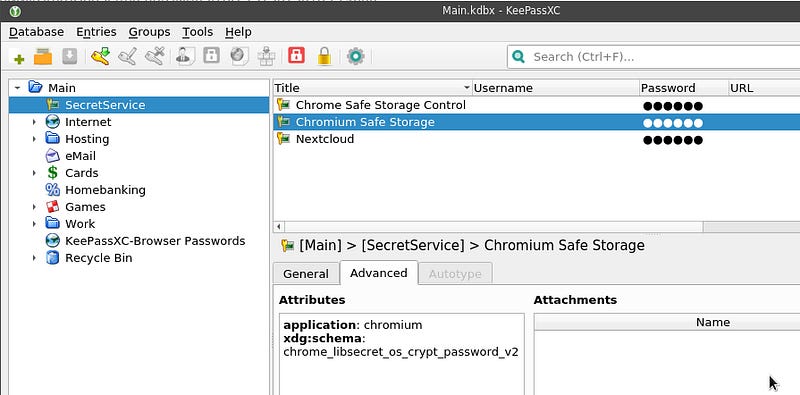Viewport: 800px width, 395px height.
Task: Select the Work group label
Action: (x=80, y=224)
